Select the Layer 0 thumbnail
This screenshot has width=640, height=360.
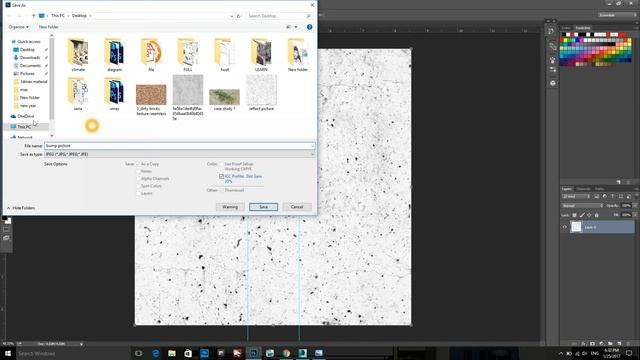[576, 227]
